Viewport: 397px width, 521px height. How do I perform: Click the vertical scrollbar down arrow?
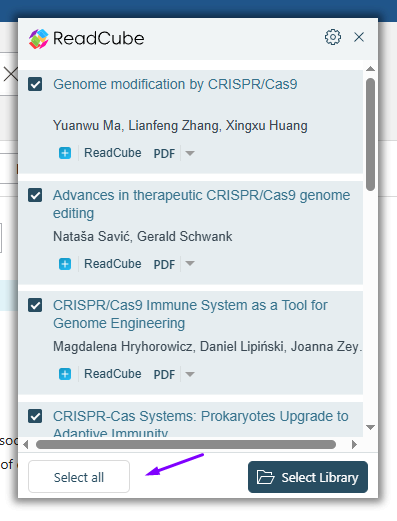tap(370, 427)
